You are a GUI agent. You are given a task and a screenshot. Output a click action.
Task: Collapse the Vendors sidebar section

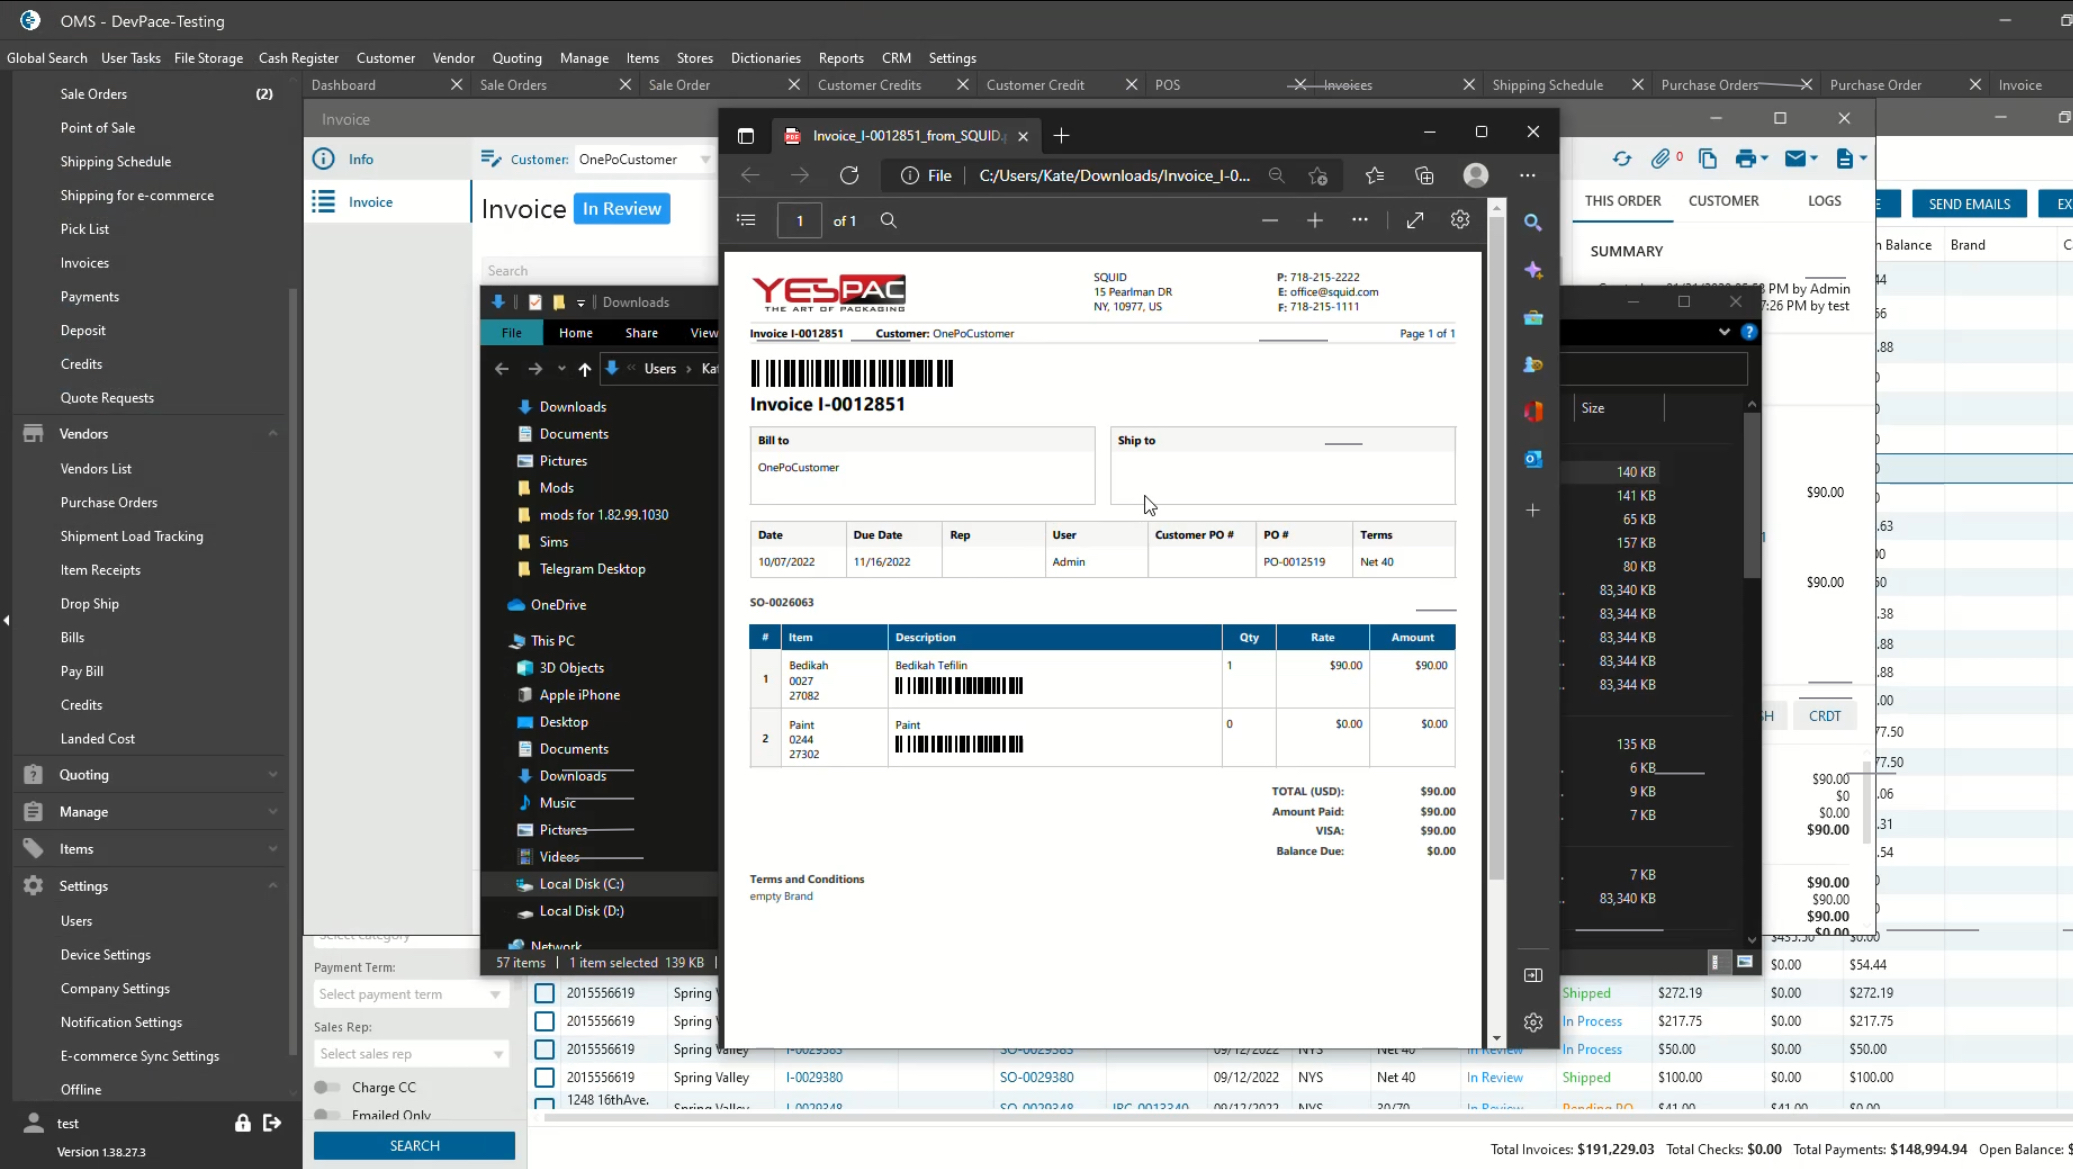(x=272, y=433)
